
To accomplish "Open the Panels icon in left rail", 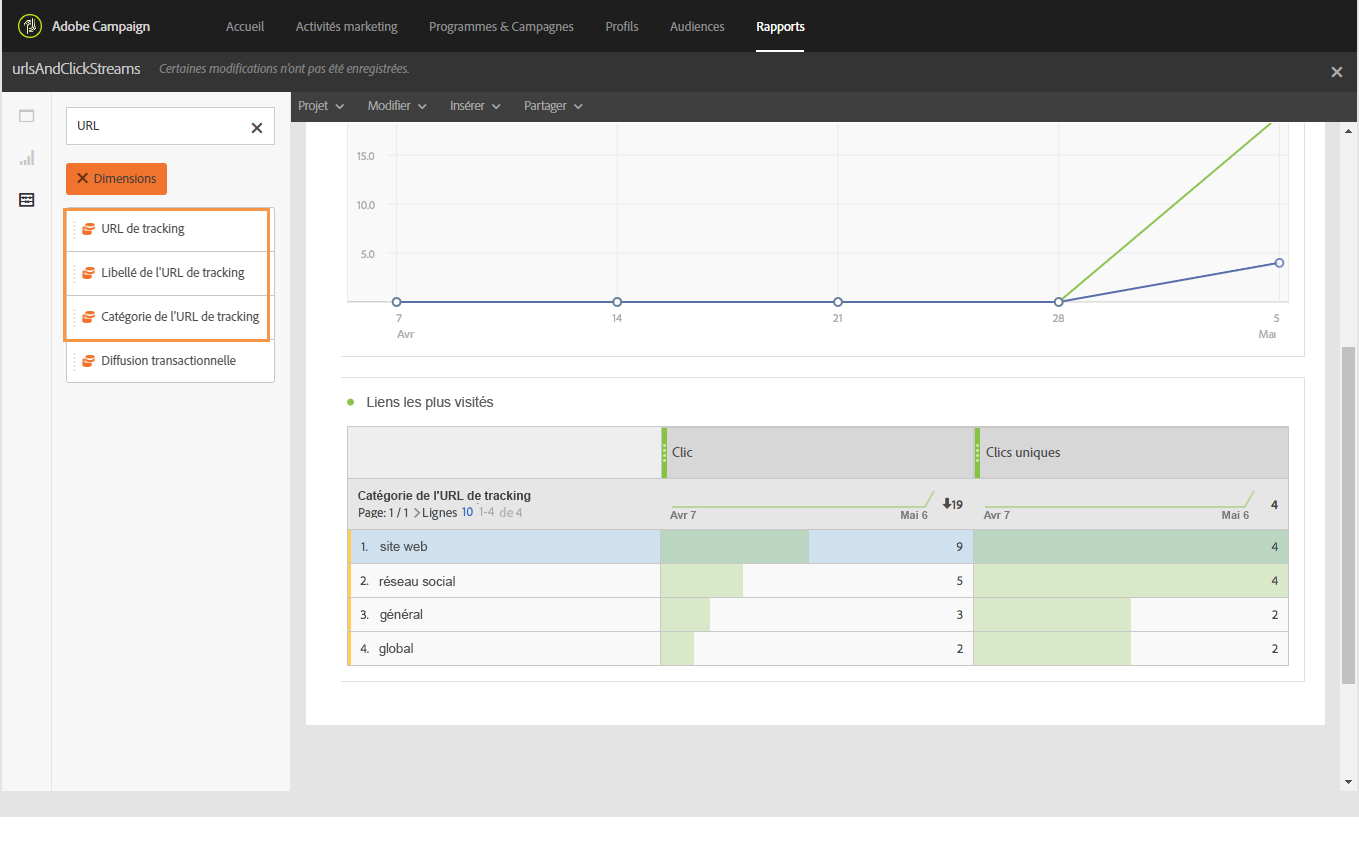I will [x=27, y=116].
